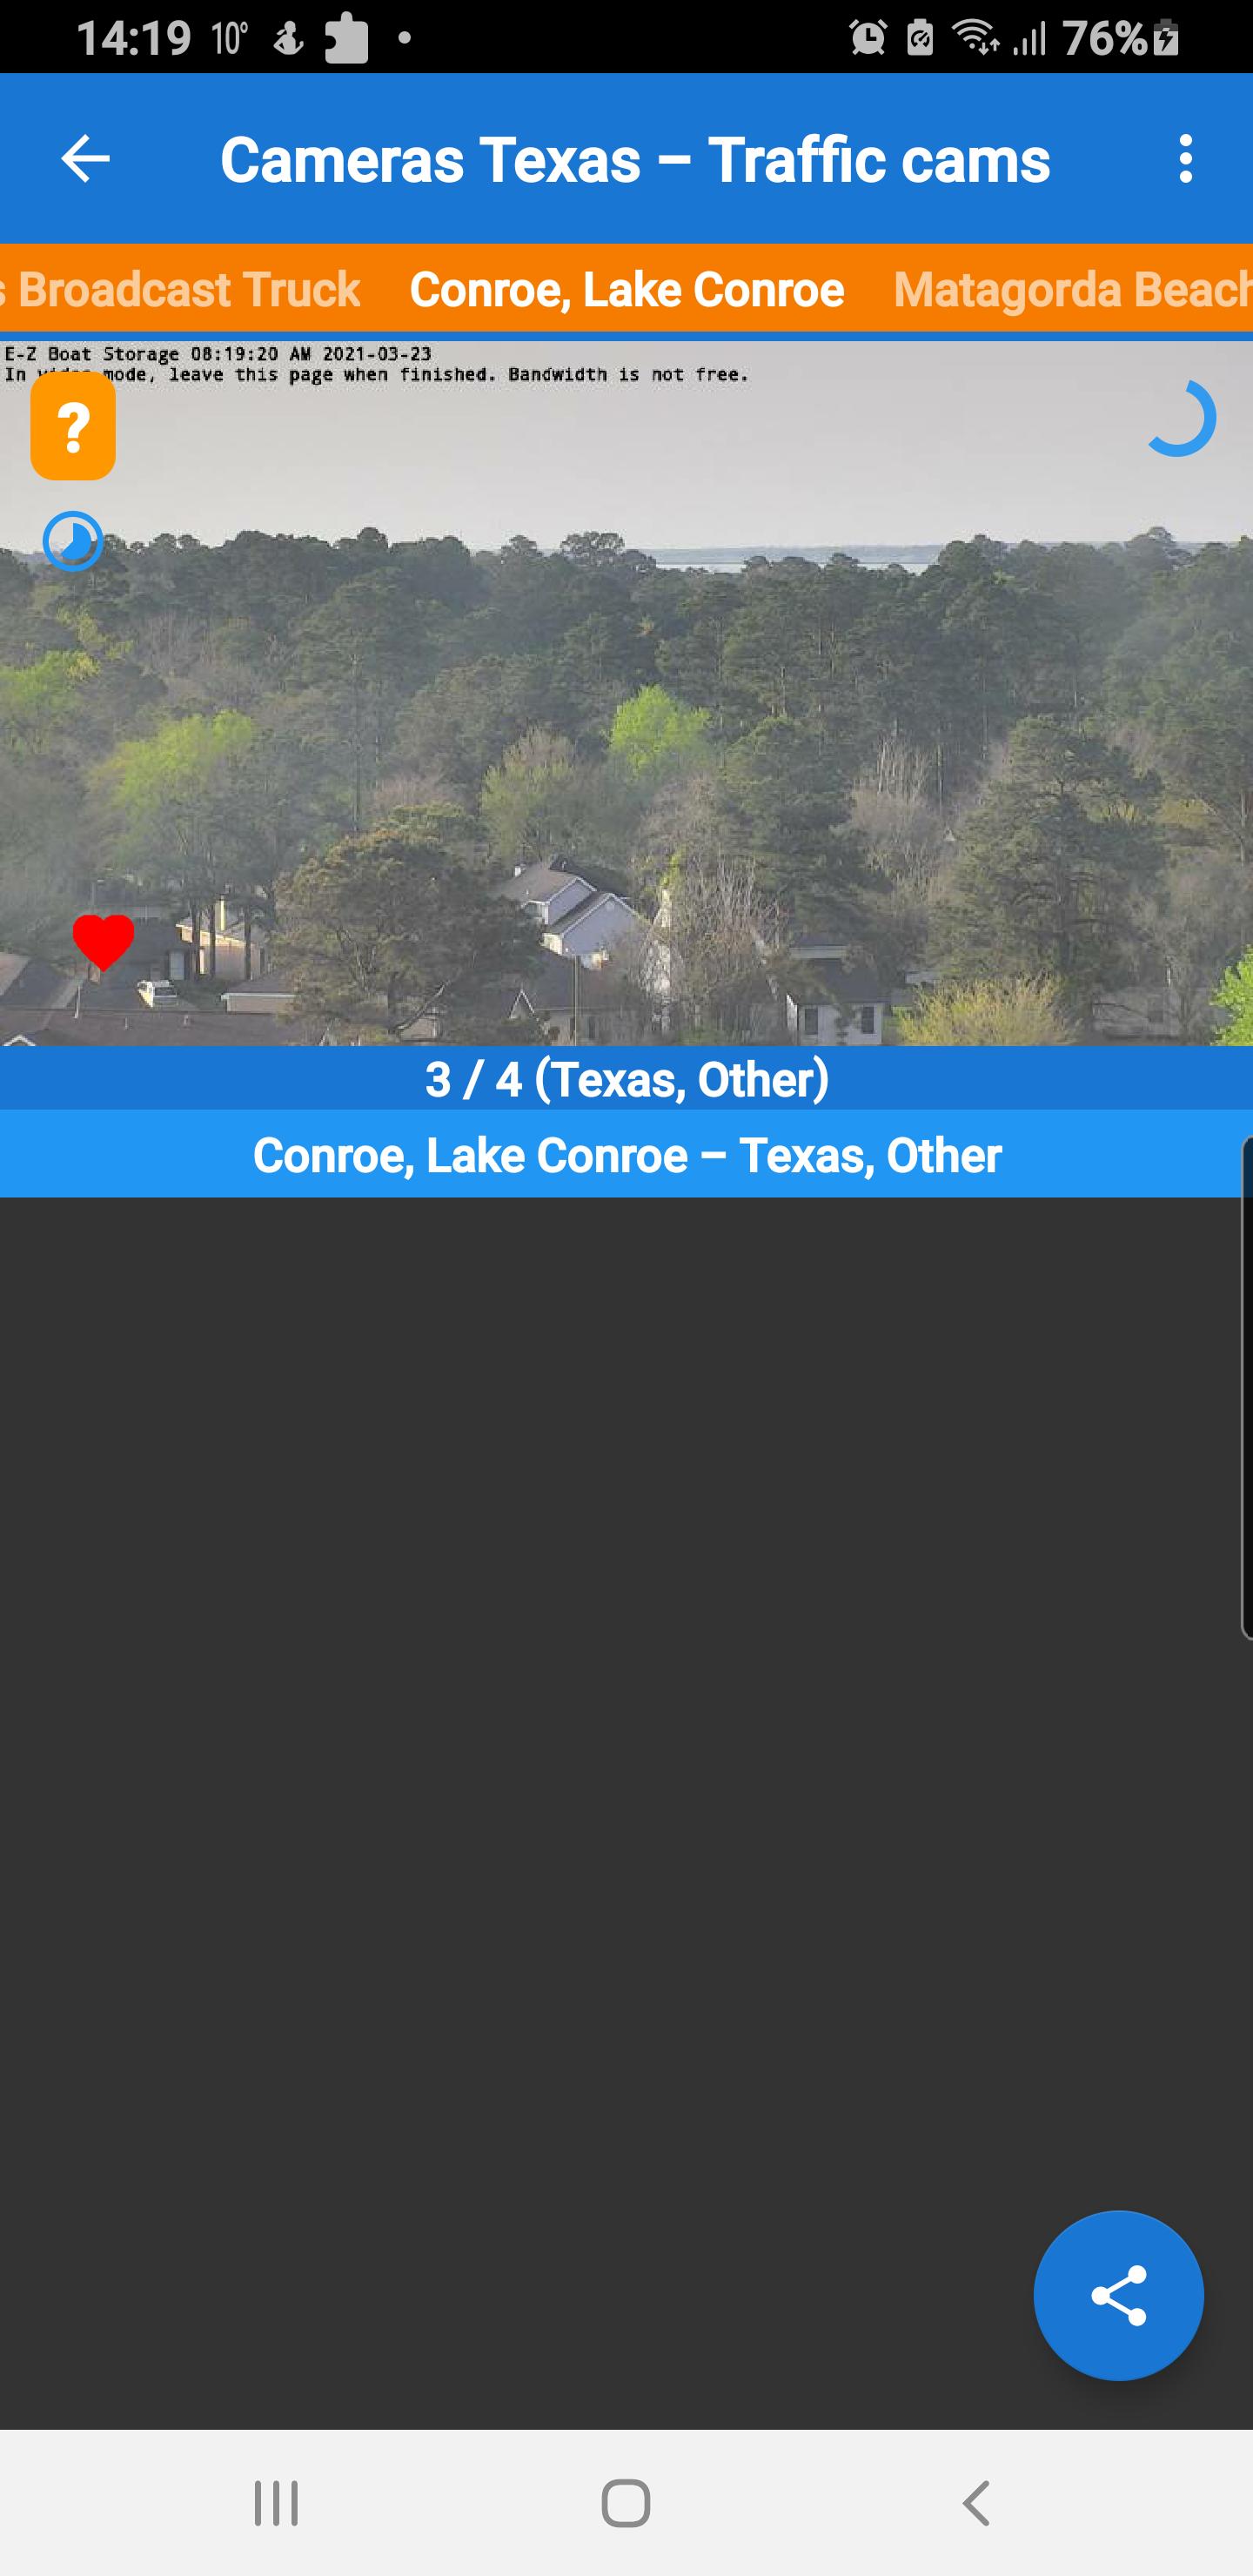
Task: Tap the alarm icon in status bar
Action: (868, 38)
